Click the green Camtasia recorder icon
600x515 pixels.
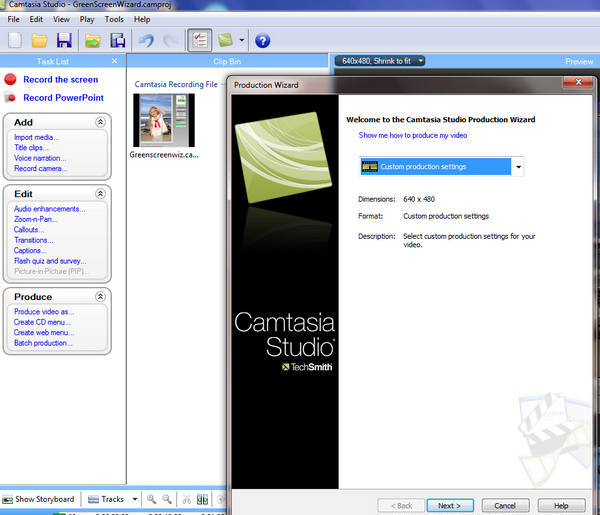[x=225, y=40]
